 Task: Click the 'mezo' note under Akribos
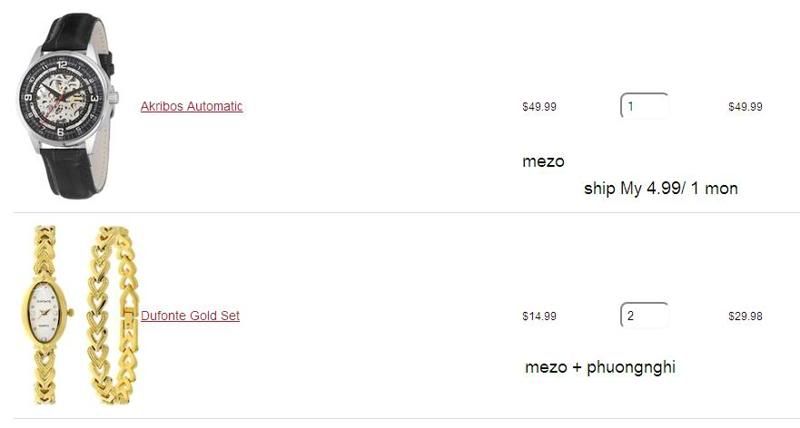(x=544, y=161)
